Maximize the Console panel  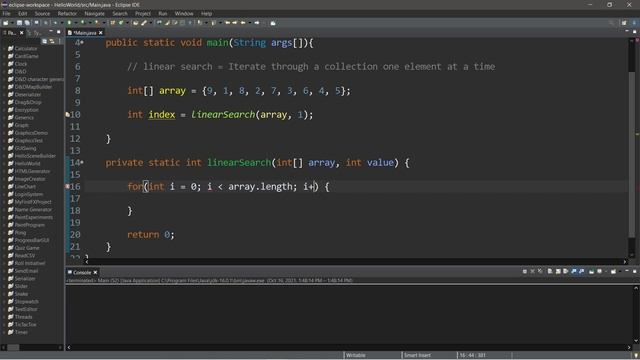pyautogui.click(x=635, y=271)
